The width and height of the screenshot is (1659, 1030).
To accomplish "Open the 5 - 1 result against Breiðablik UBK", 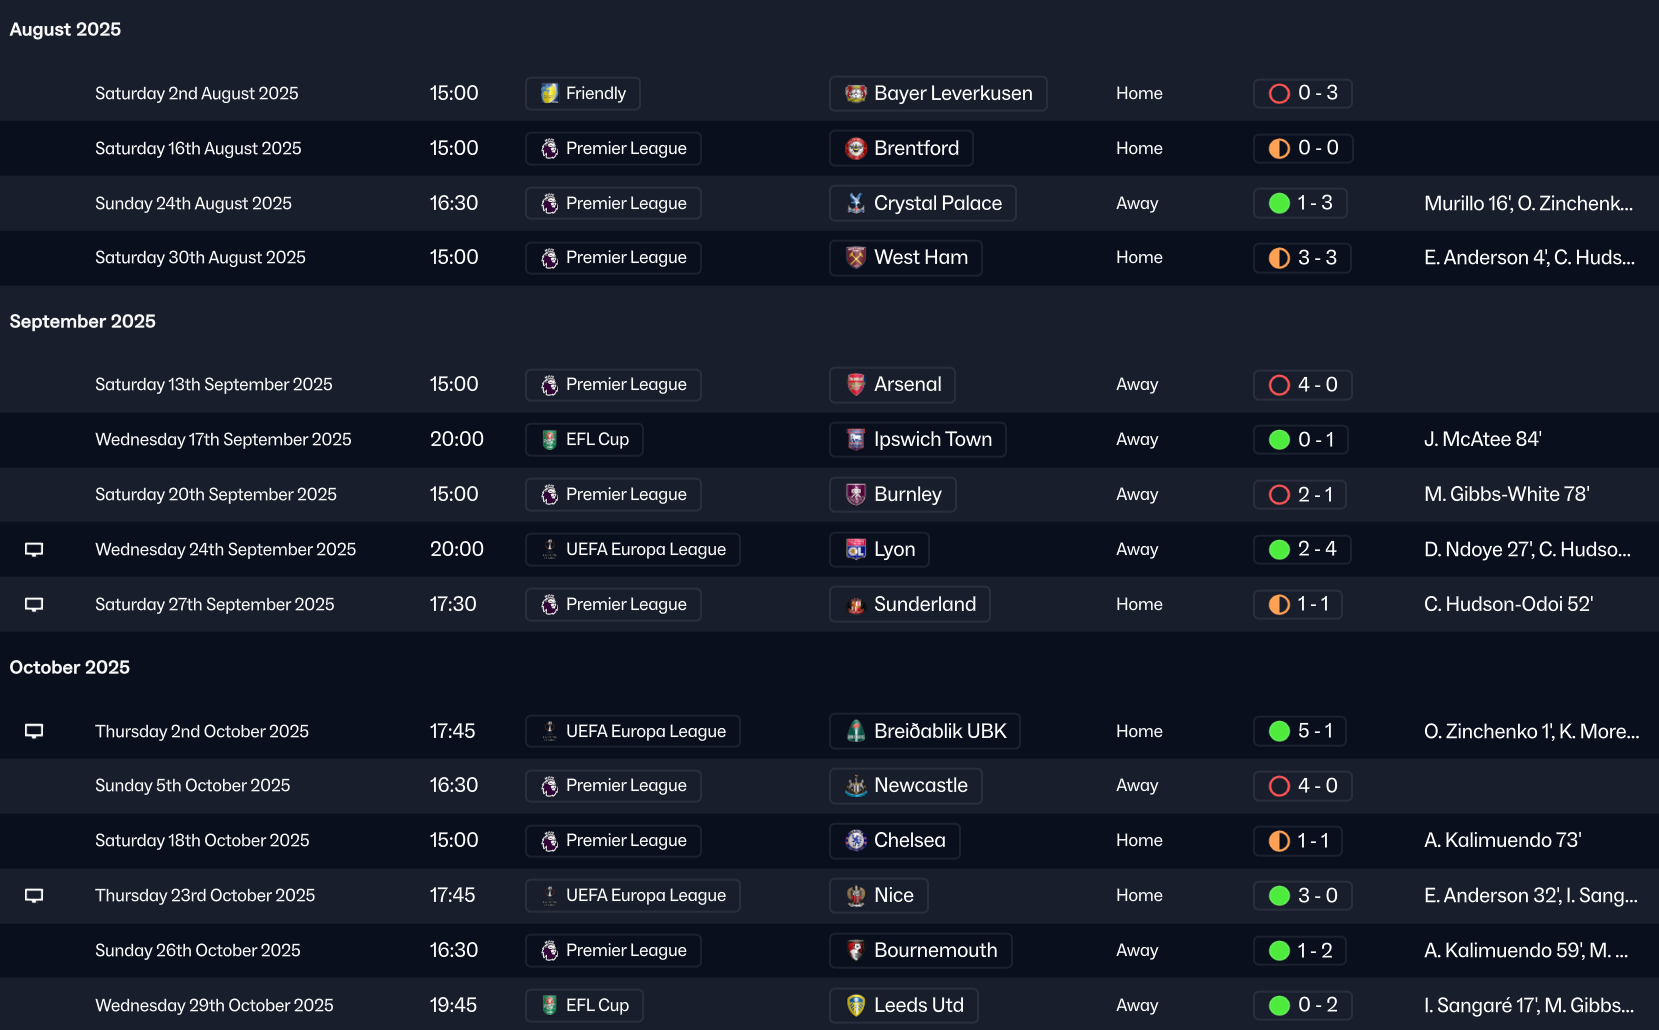I will (1300, 731).
